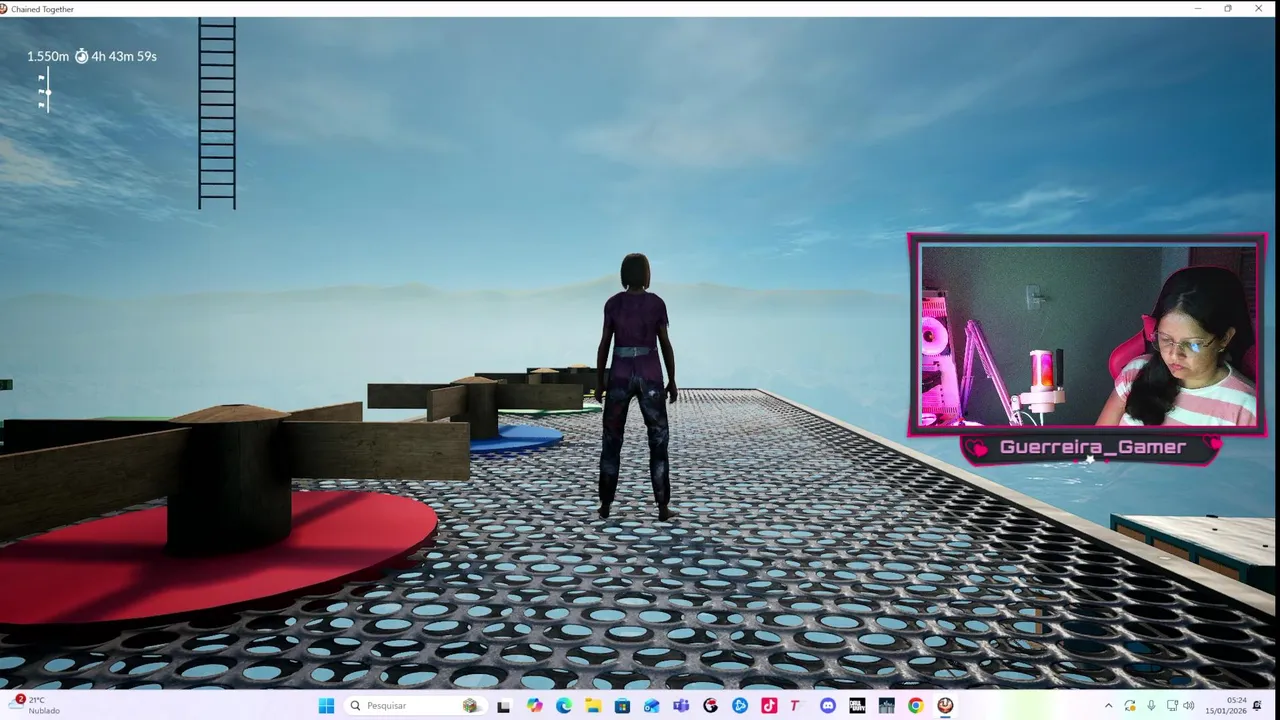Click the Pesquisar search box

click(416, 706)
